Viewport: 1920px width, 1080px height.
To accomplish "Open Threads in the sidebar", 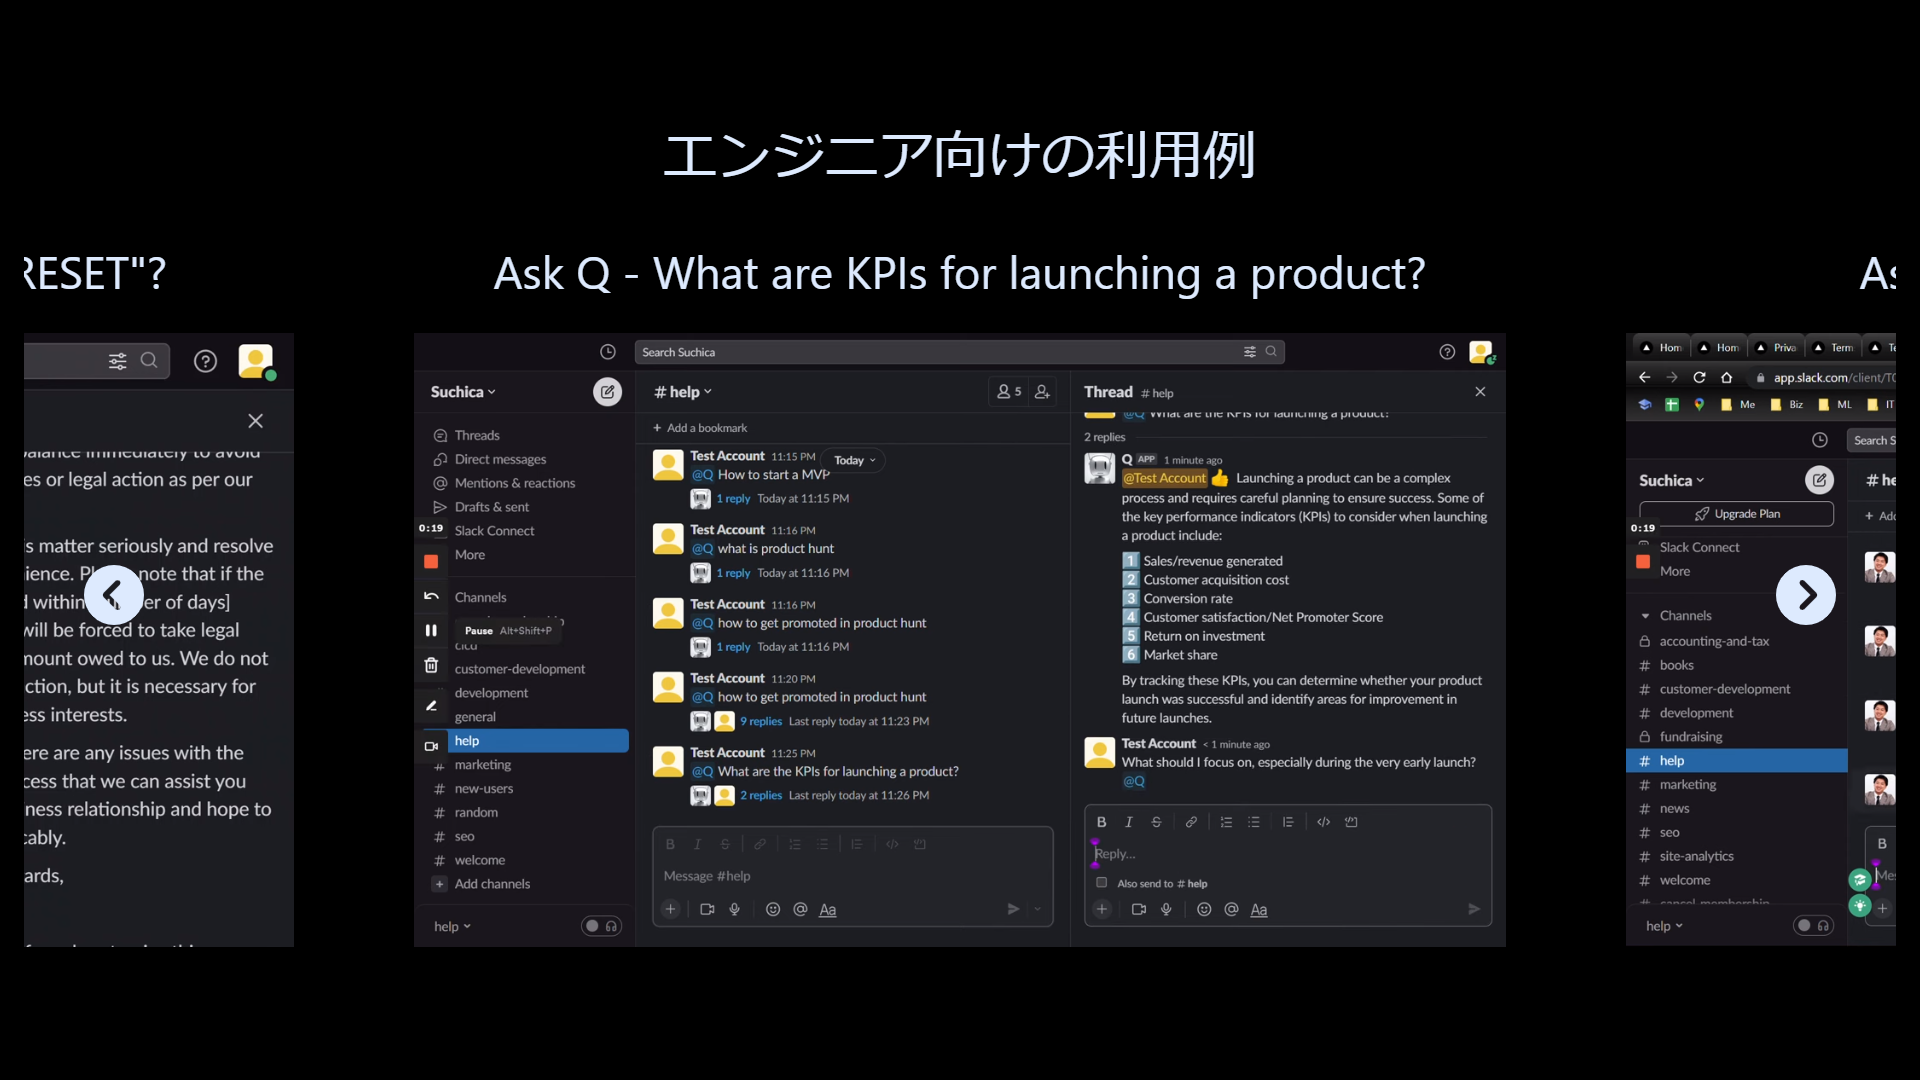I will pos(477,435).
